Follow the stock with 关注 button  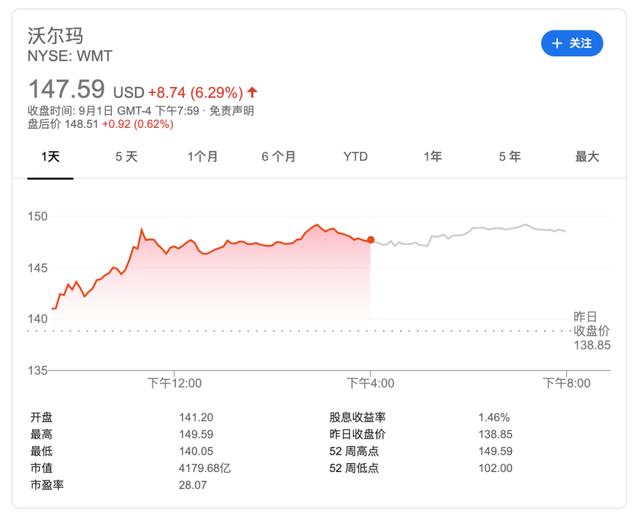point(572,43)
